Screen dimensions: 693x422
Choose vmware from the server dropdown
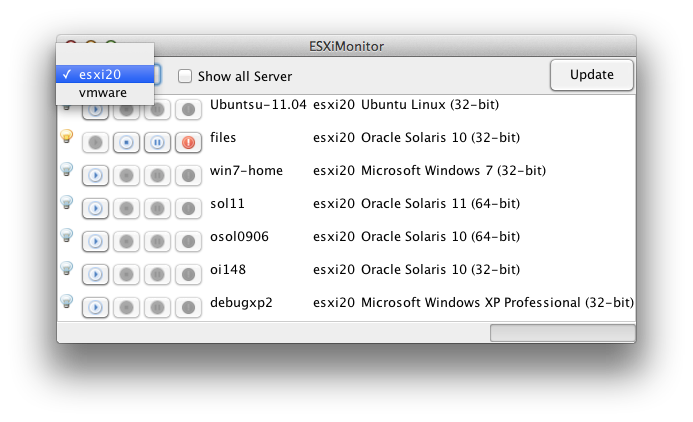[x=105, y=92]
